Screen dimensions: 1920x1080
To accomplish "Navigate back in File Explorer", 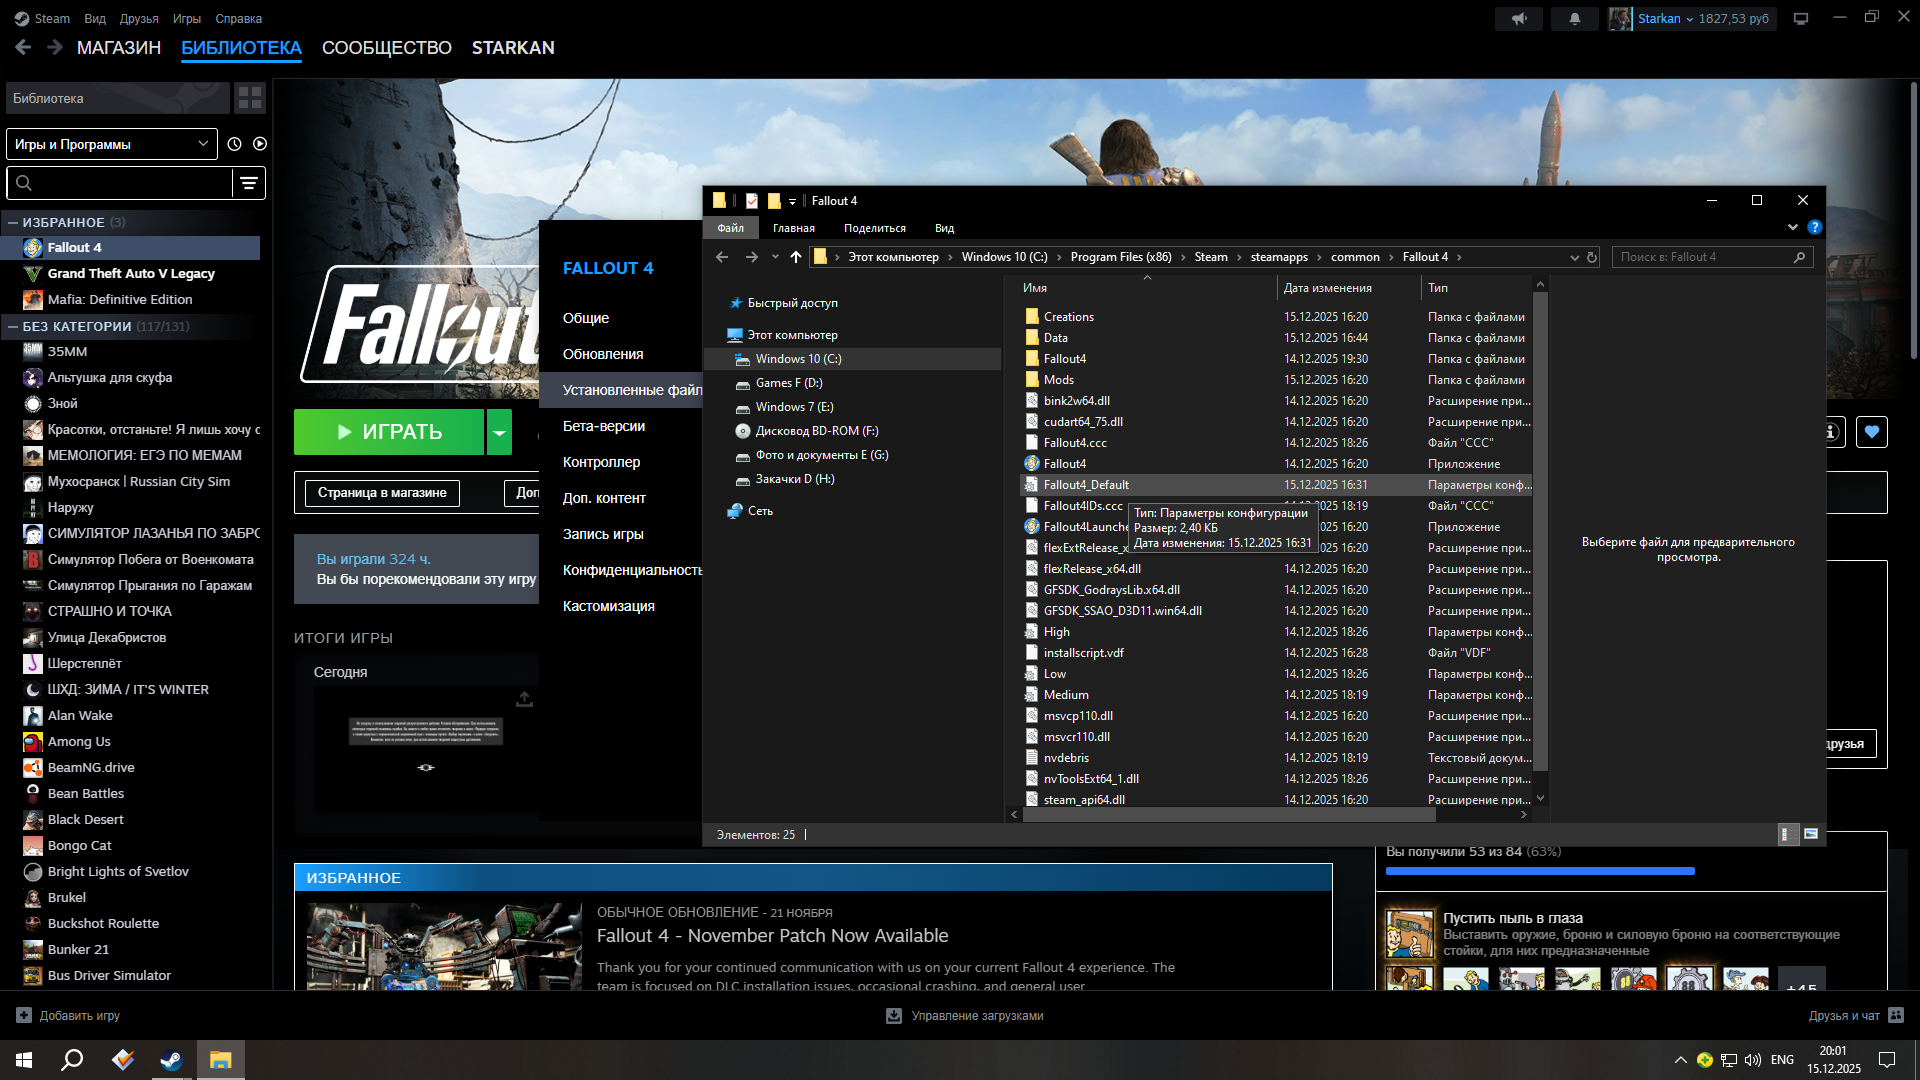I will pos(722,257).
